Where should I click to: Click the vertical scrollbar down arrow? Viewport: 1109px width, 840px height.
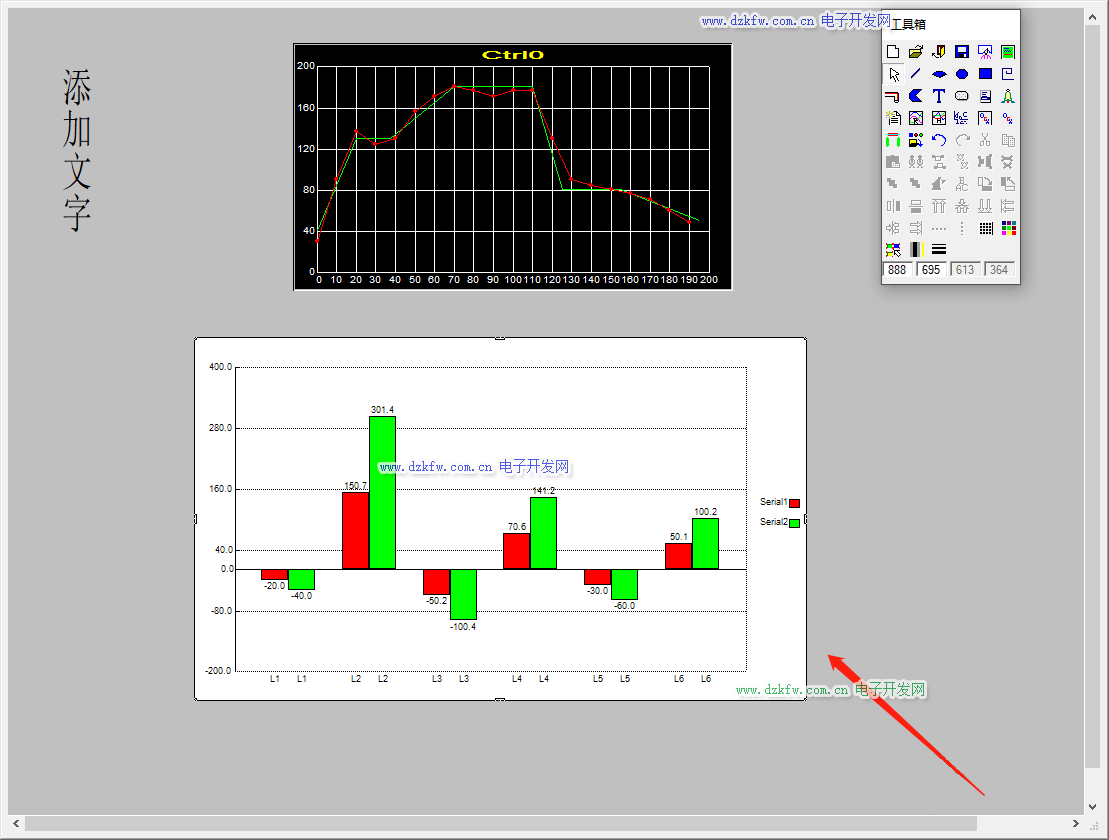1093,806
